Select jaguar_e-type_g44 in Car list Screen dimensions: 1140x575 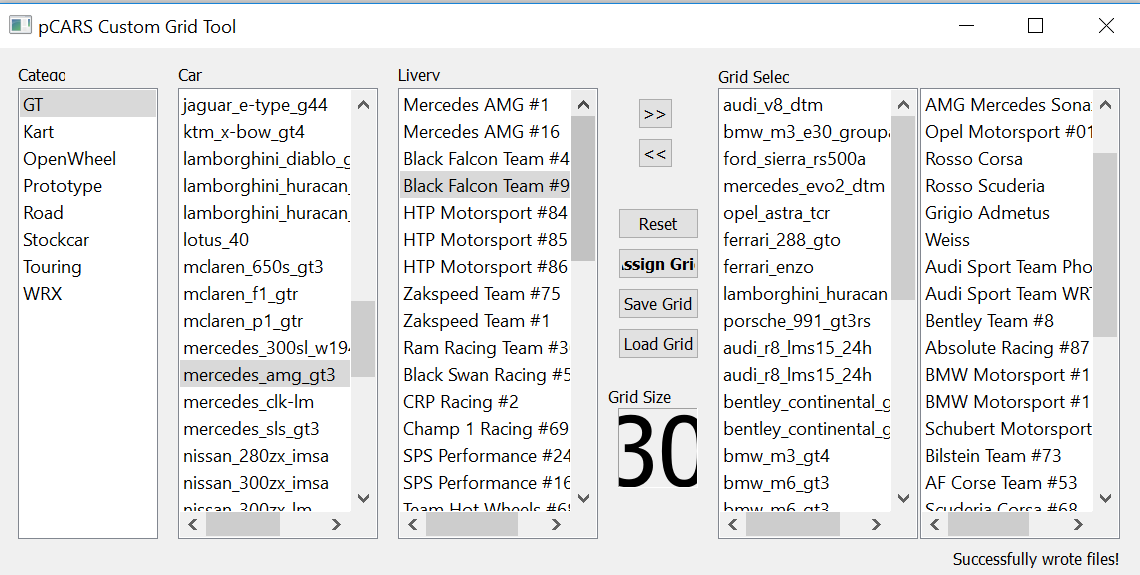pos(265,105)
